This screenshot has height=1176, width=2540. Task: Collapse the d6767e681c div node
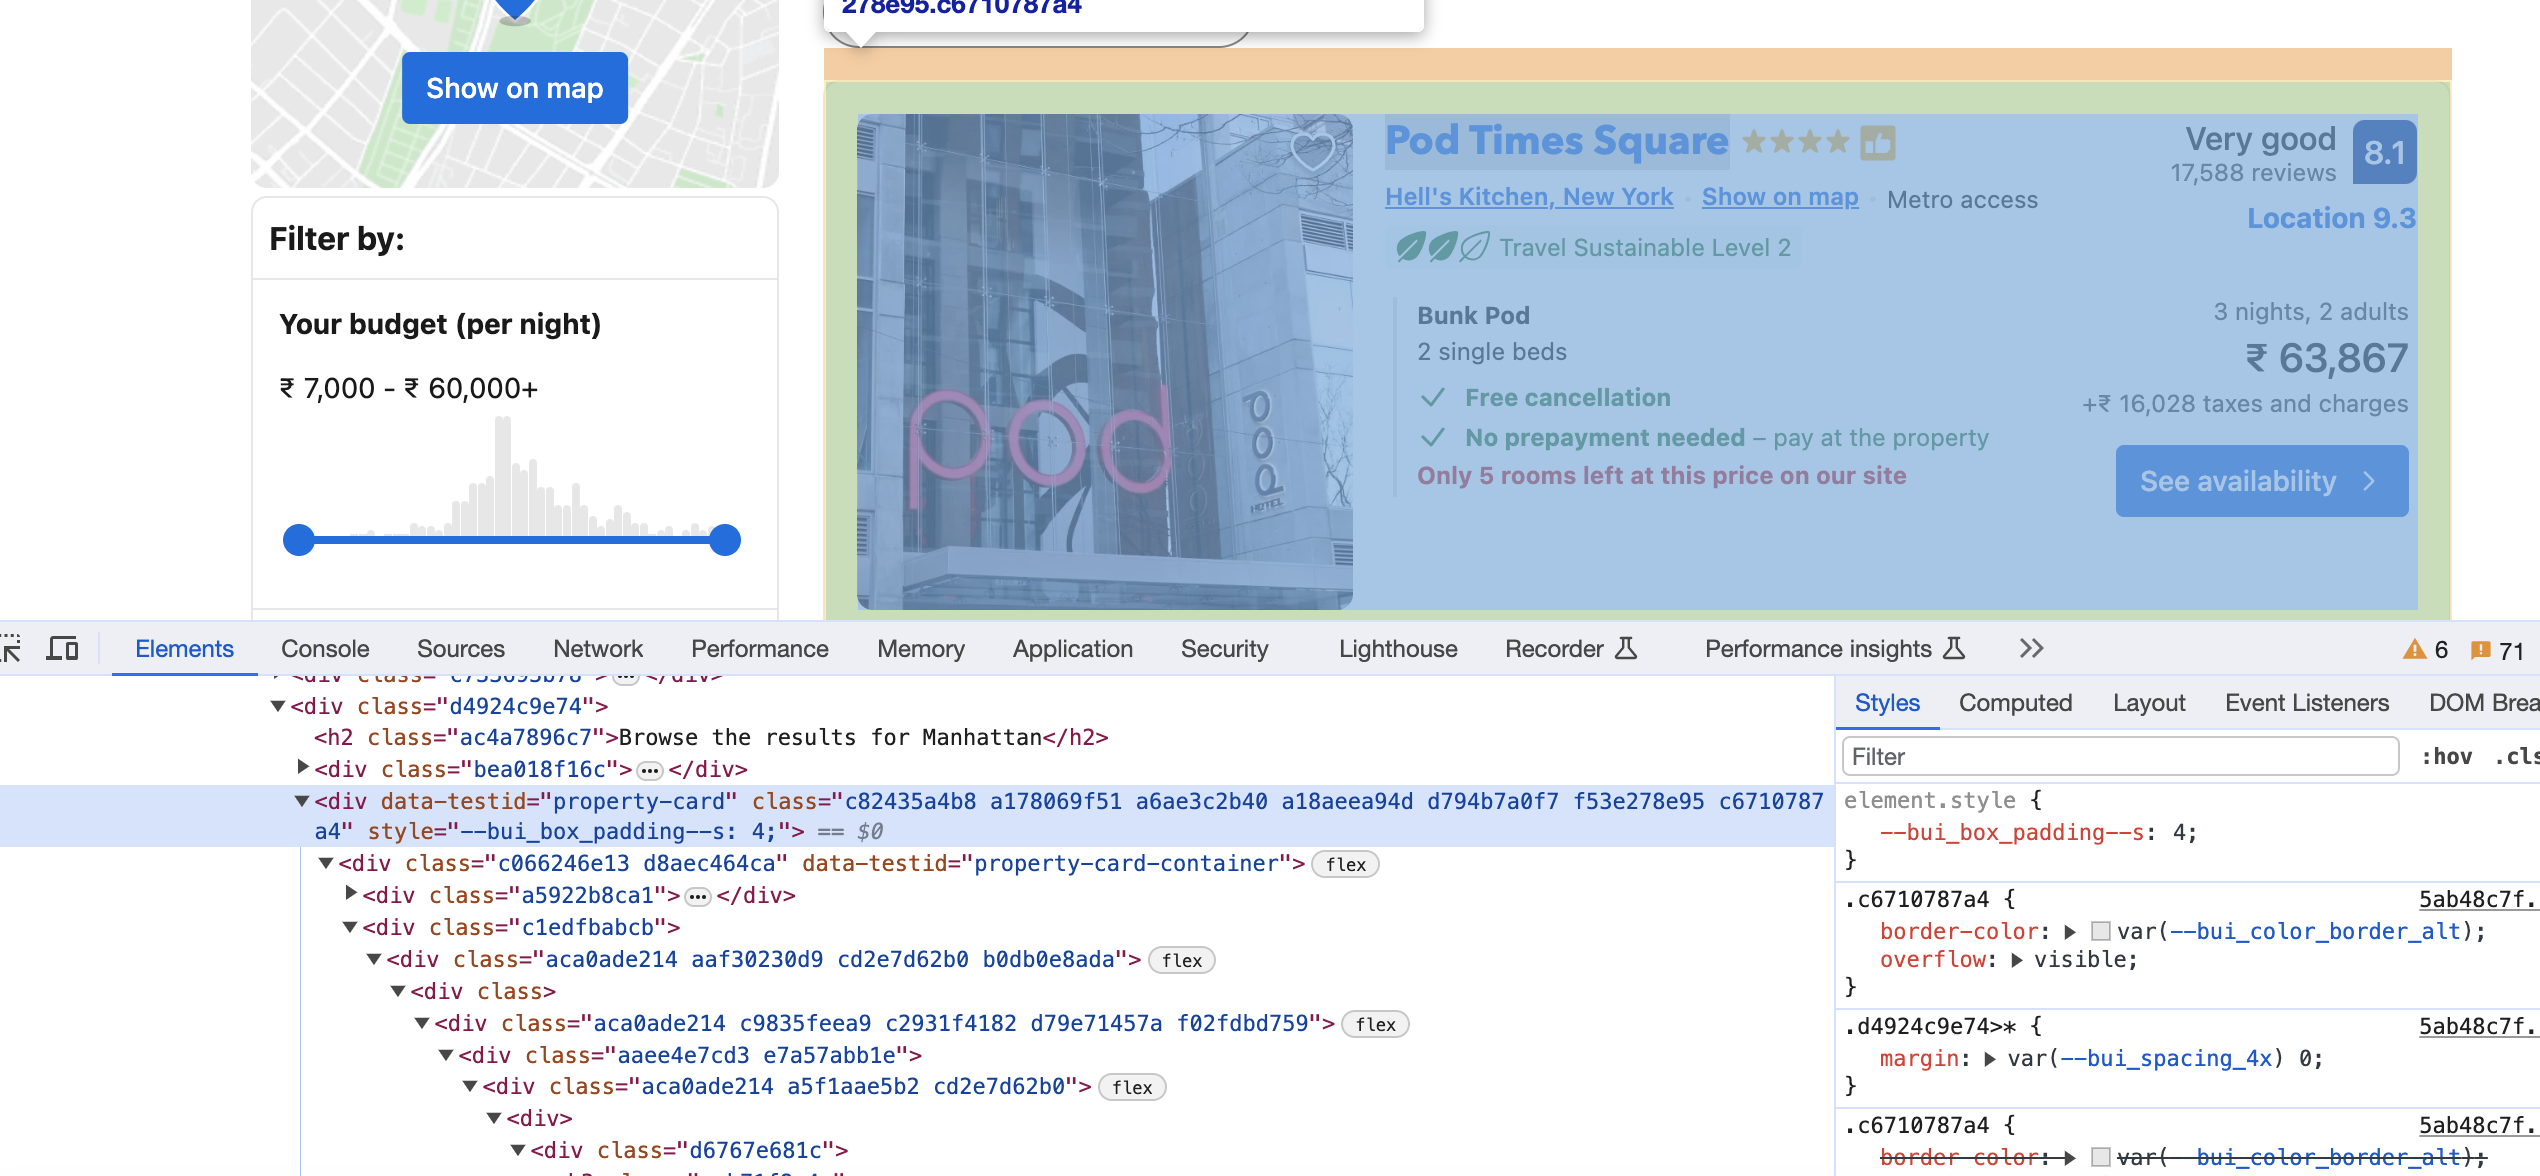coord(518,1150)
